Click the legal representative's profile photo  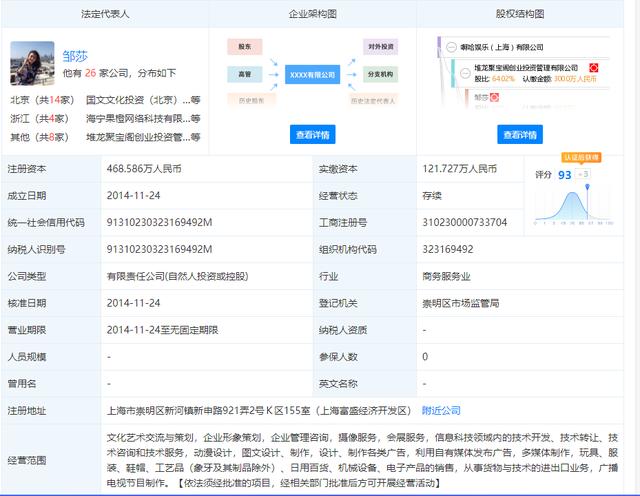click(x=32, y=63)
